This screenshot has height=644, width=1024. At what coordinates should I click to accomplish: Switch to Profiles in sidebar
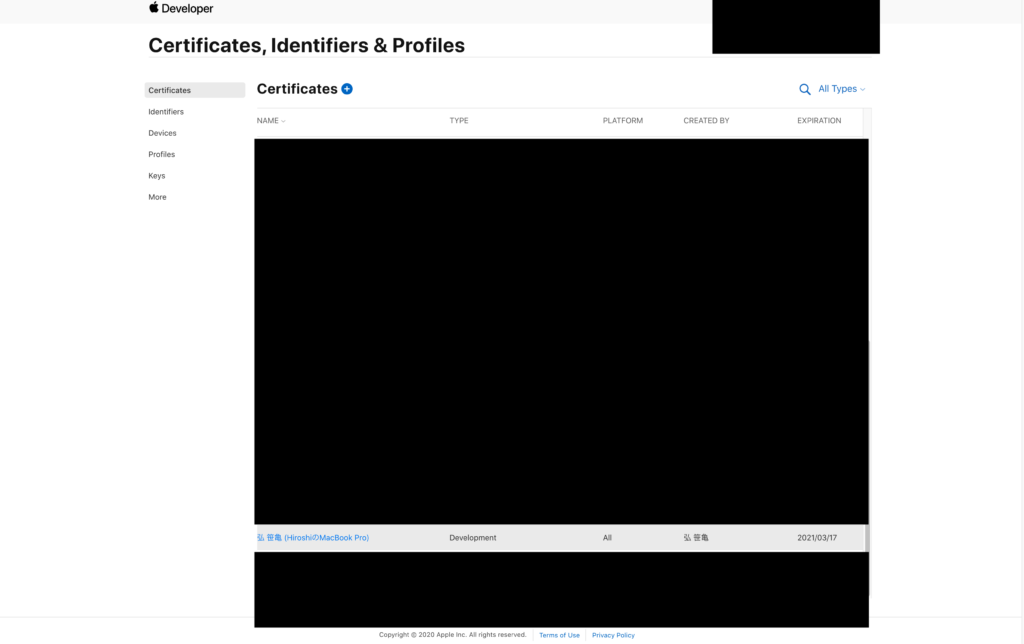[162, 155]
